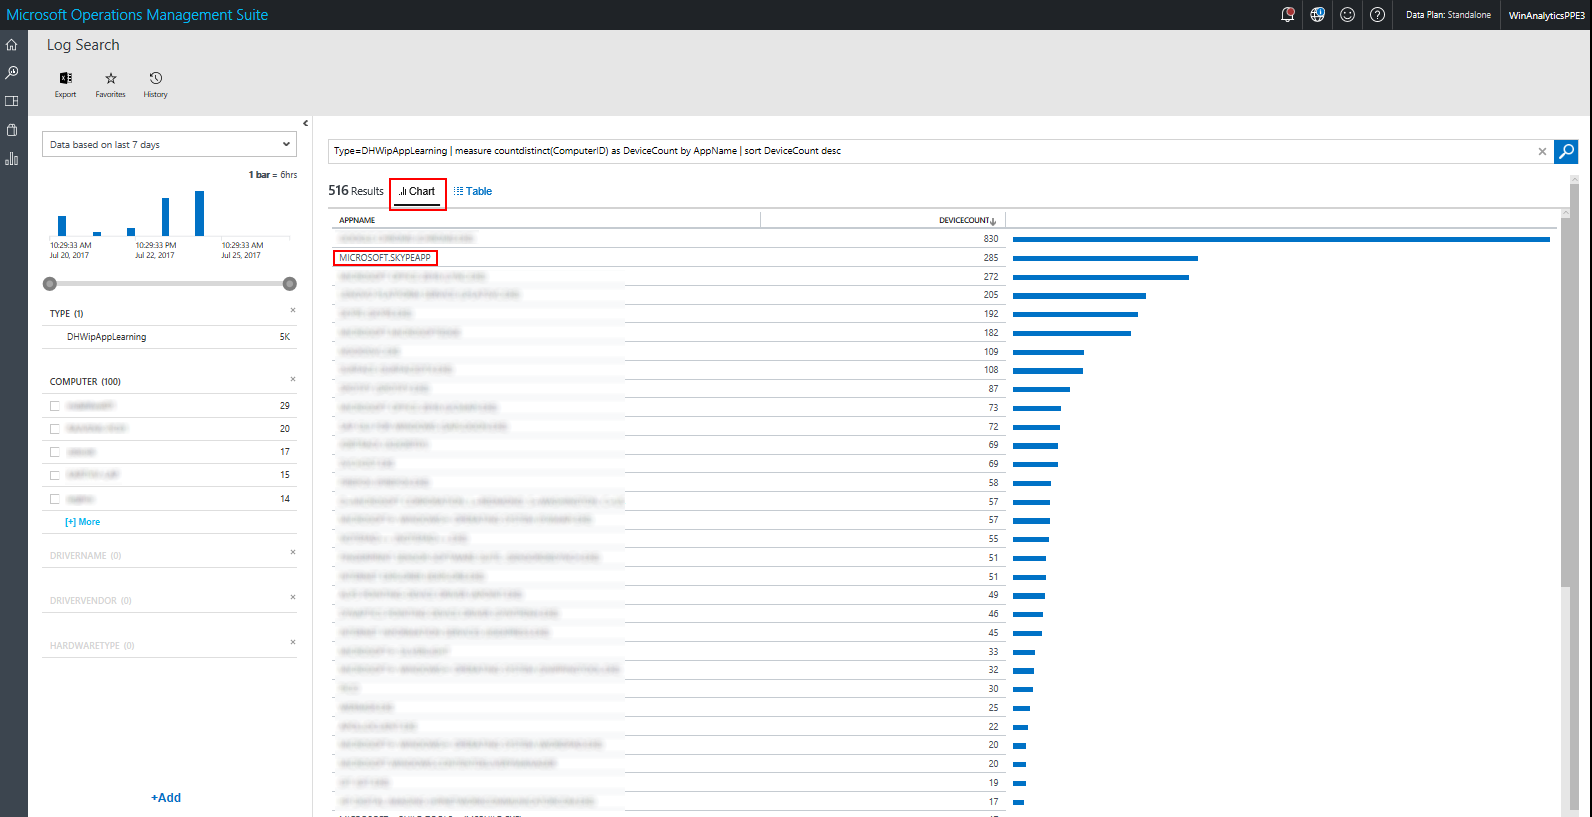Open the search History icon
Image resolution: width=1592 pixels, height=817 pixels.
(155, 79)
